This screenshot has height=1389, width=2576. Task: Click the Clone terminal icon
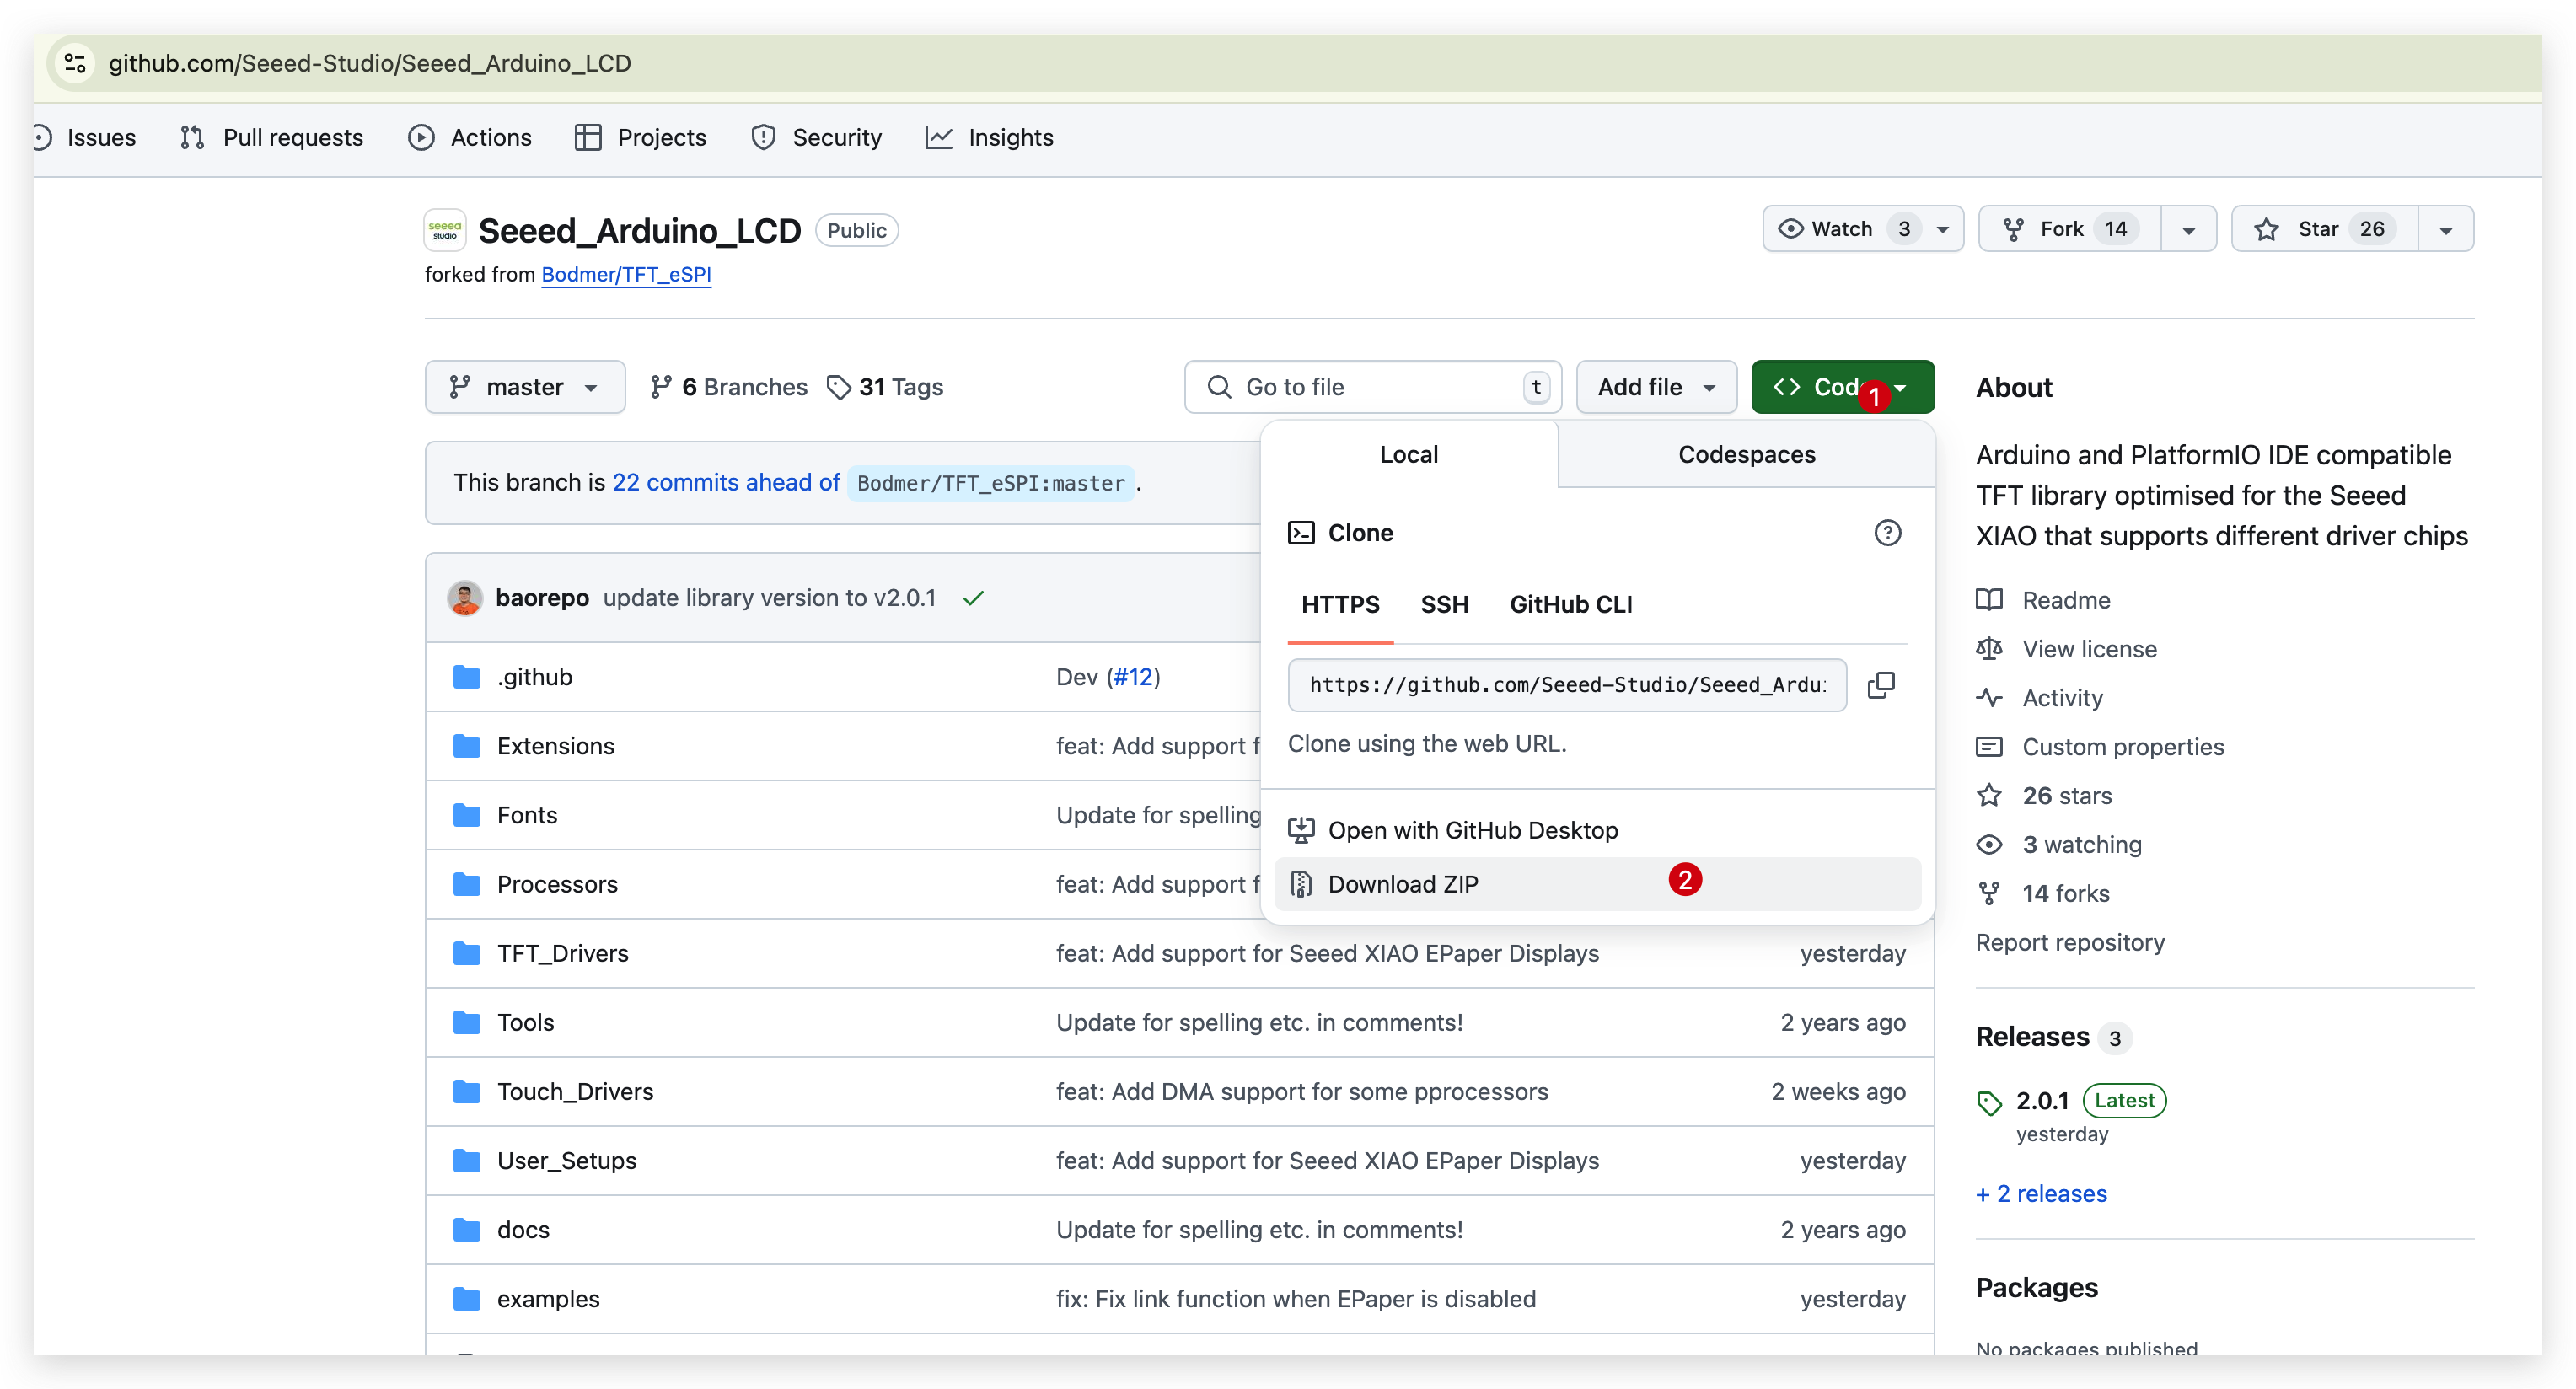(x=1301, y=533)
